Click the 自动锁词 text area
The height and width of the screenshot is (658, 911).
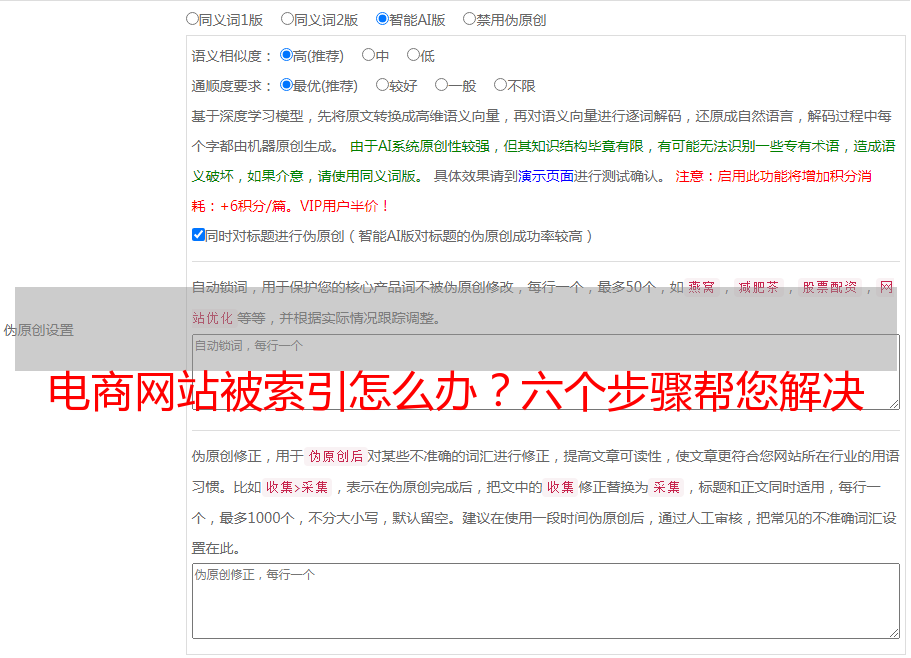click(546, 372)
